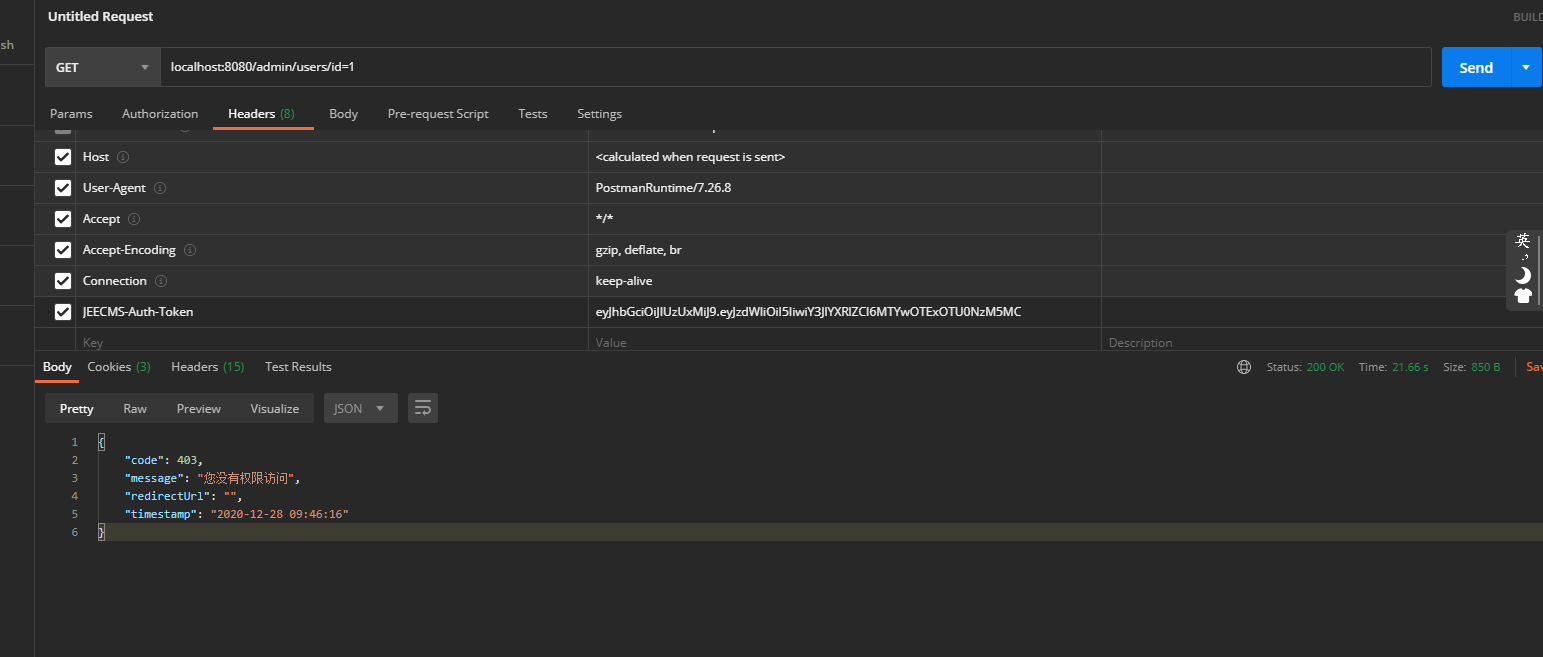Click the globe network icon beside Status
1543x657 pixels.
1244,367
